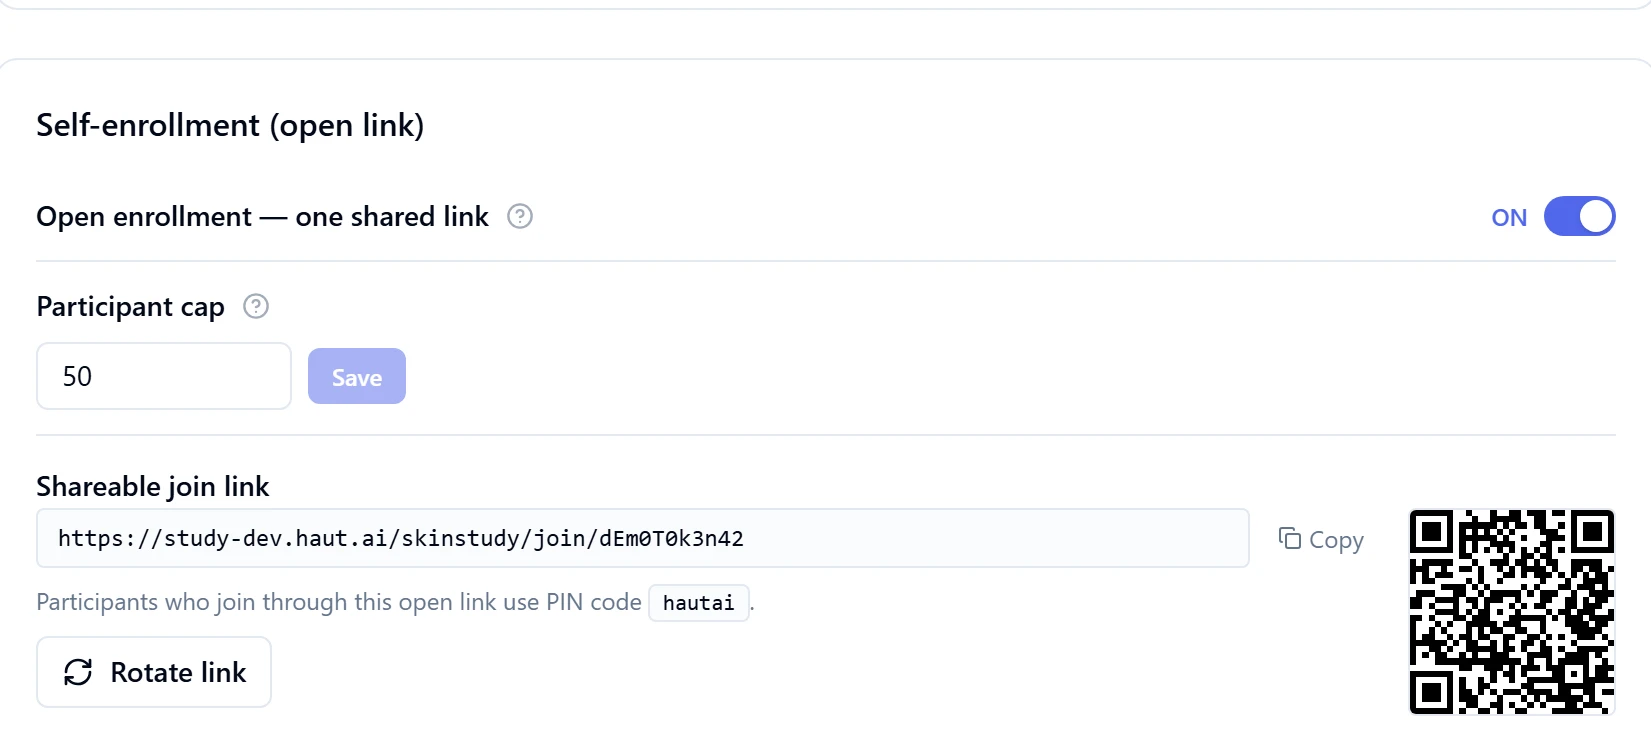Copy the shareable join link

click(1321, 539)
